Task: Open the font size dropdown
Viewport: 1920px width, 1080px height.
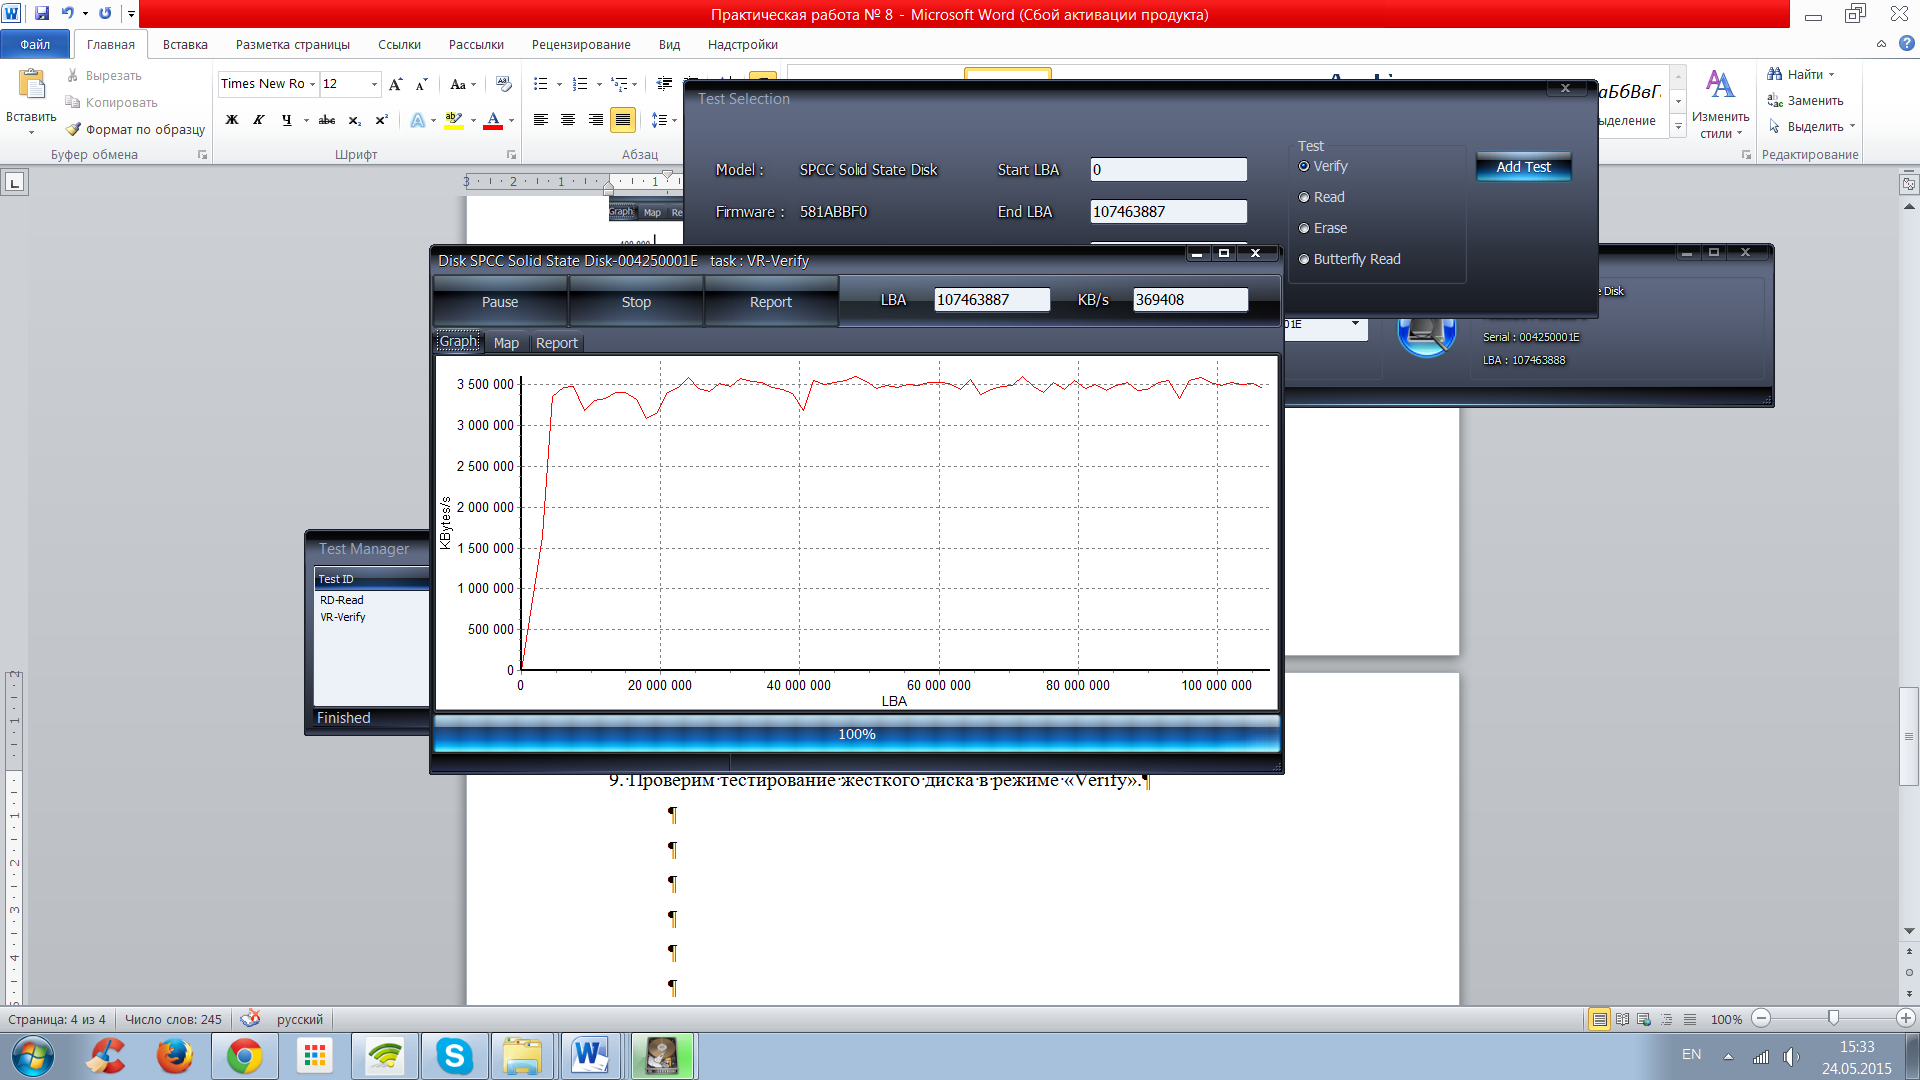Action: [375, 84]
